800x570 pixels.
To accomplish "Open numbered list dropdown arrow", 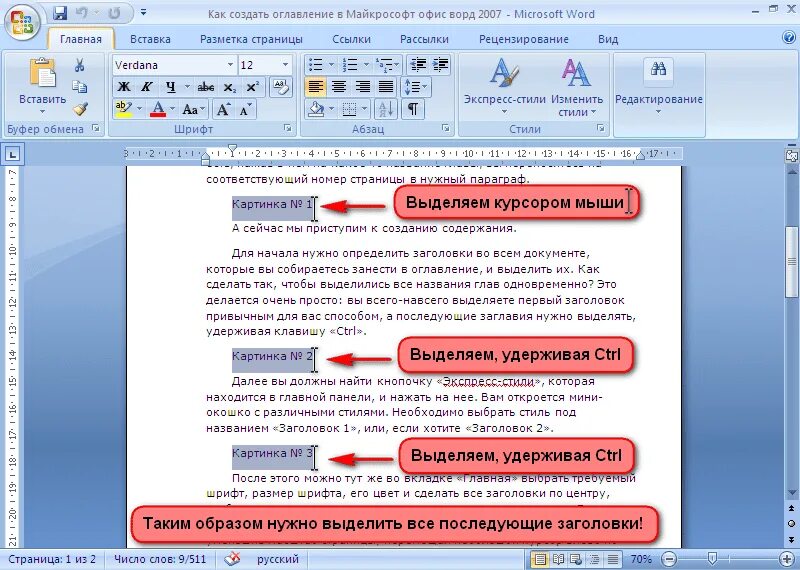I will [366, 65].
